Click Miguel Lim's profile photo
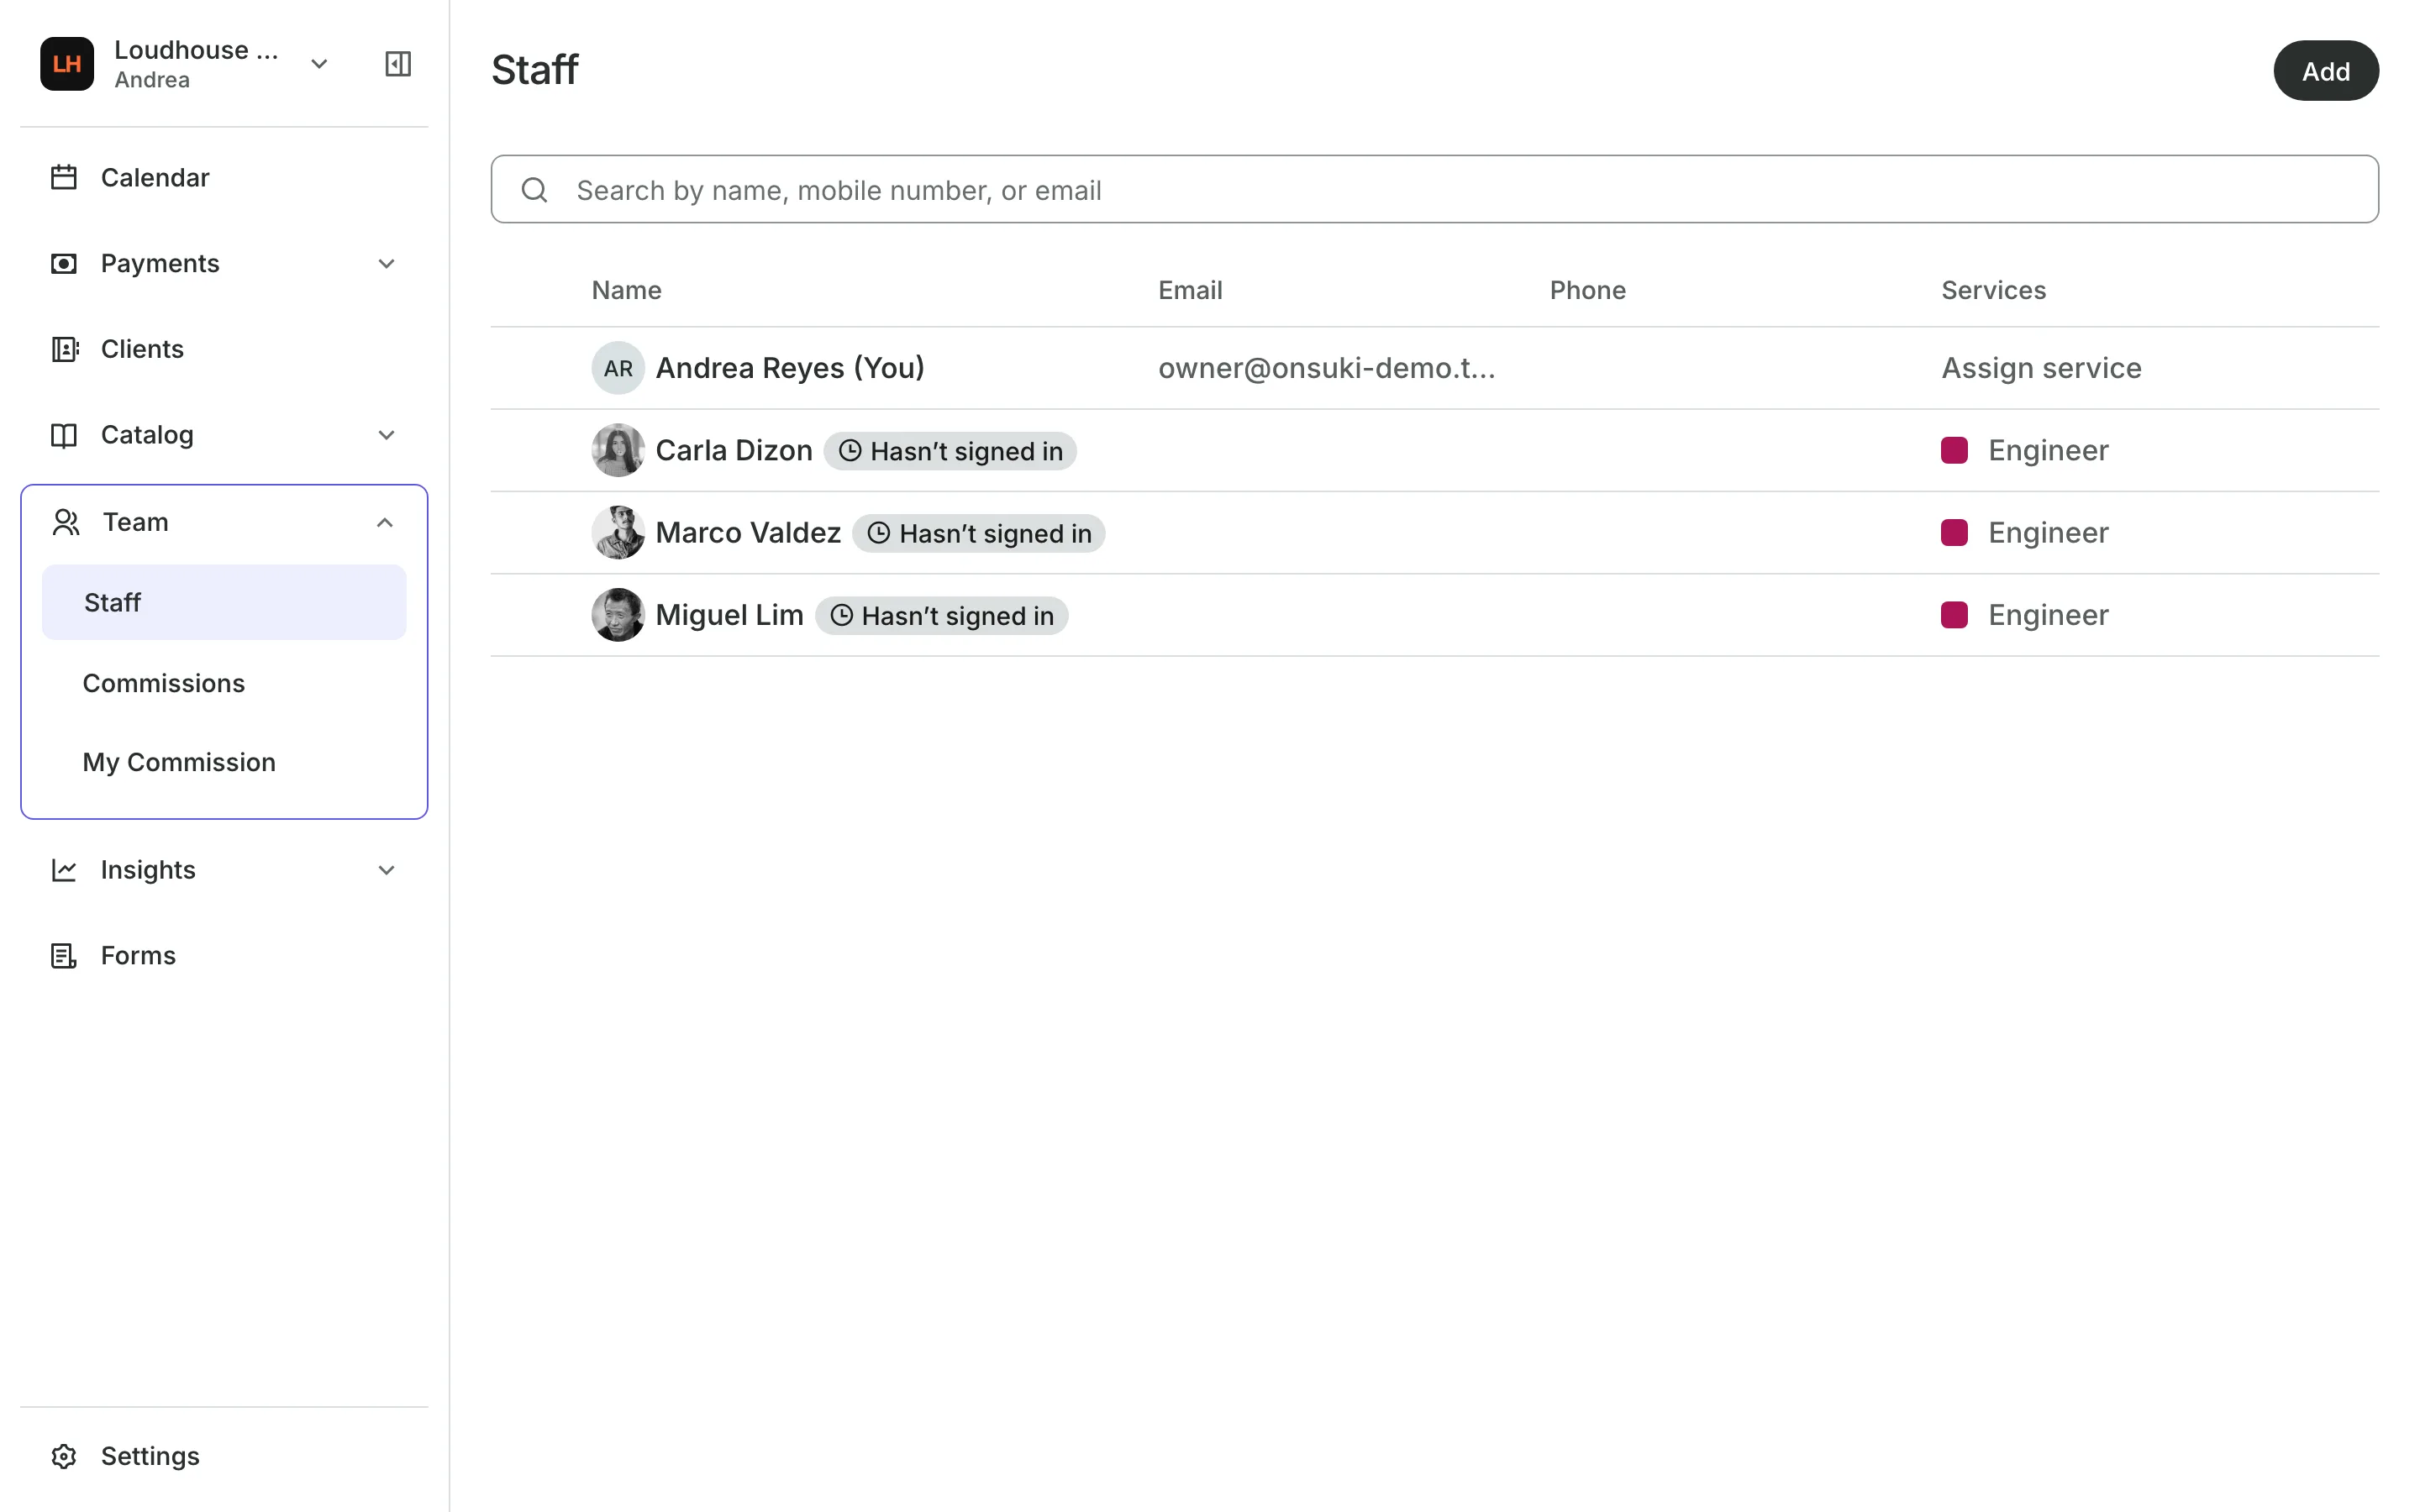2420x1512 pixels. click(x=618, y=615)
